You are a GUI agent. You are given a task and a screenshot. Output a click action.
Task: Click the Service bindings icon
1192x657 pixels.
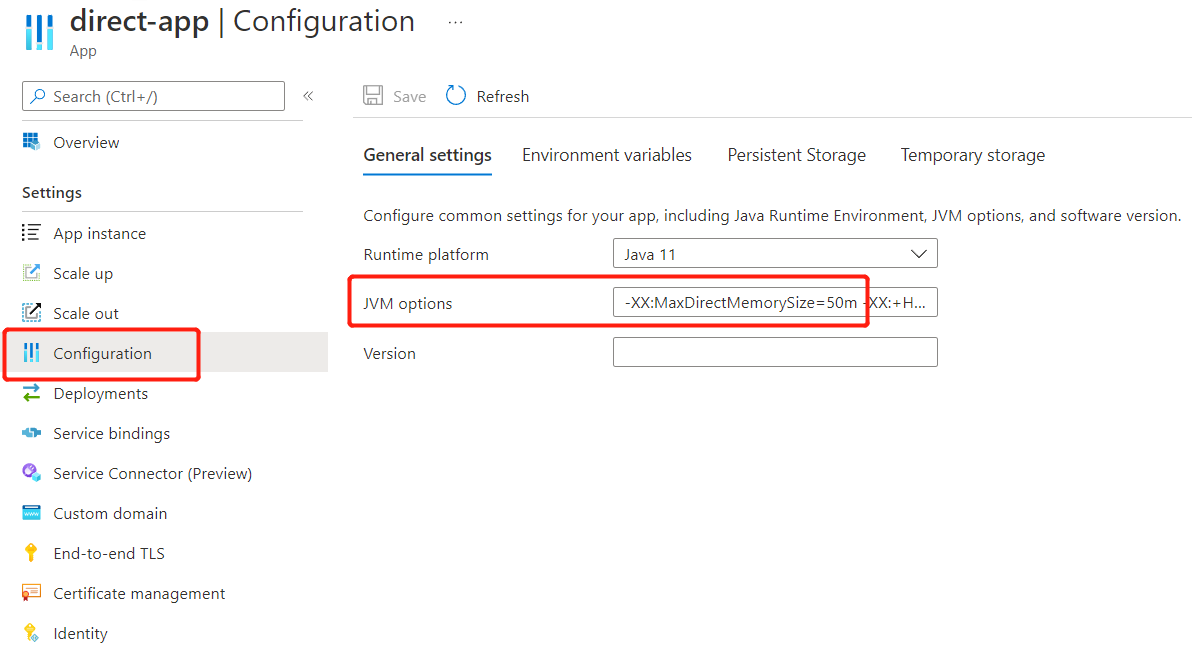point(31,433)
